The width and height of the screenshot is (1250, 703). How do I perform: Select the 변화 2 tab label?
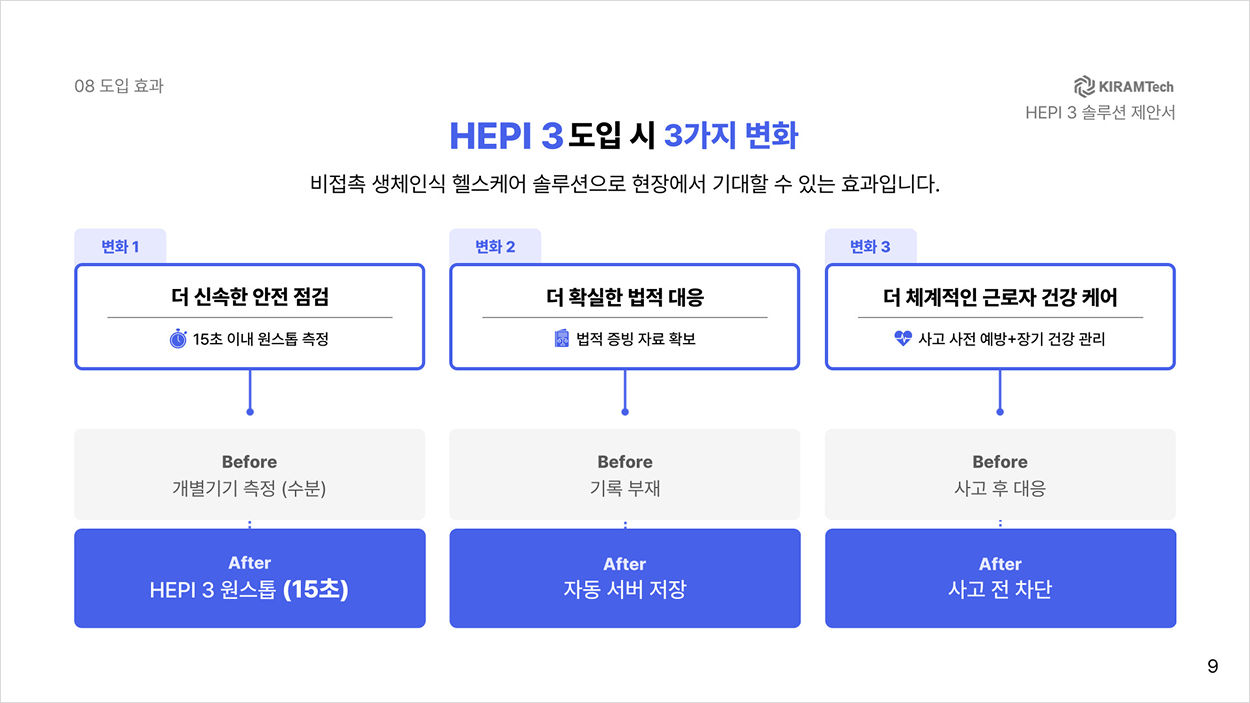point(495,246)
